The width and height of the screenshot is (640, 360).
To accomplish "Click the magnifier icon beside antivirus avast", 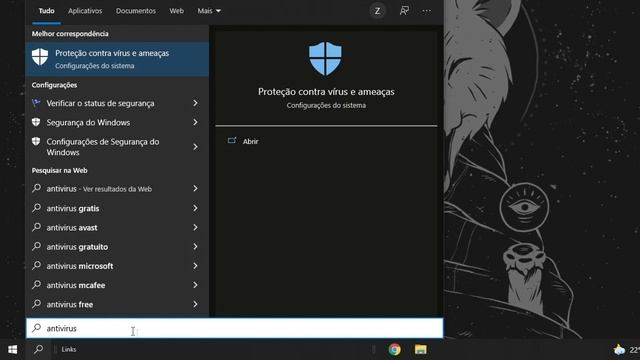I will [37, 227].
